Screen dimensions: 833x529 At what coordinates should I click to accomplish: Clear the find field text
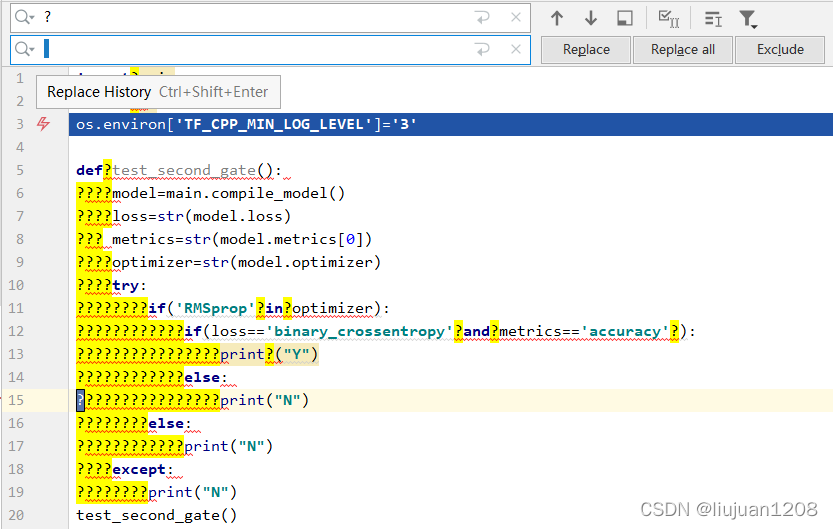(x=515, y=18)
